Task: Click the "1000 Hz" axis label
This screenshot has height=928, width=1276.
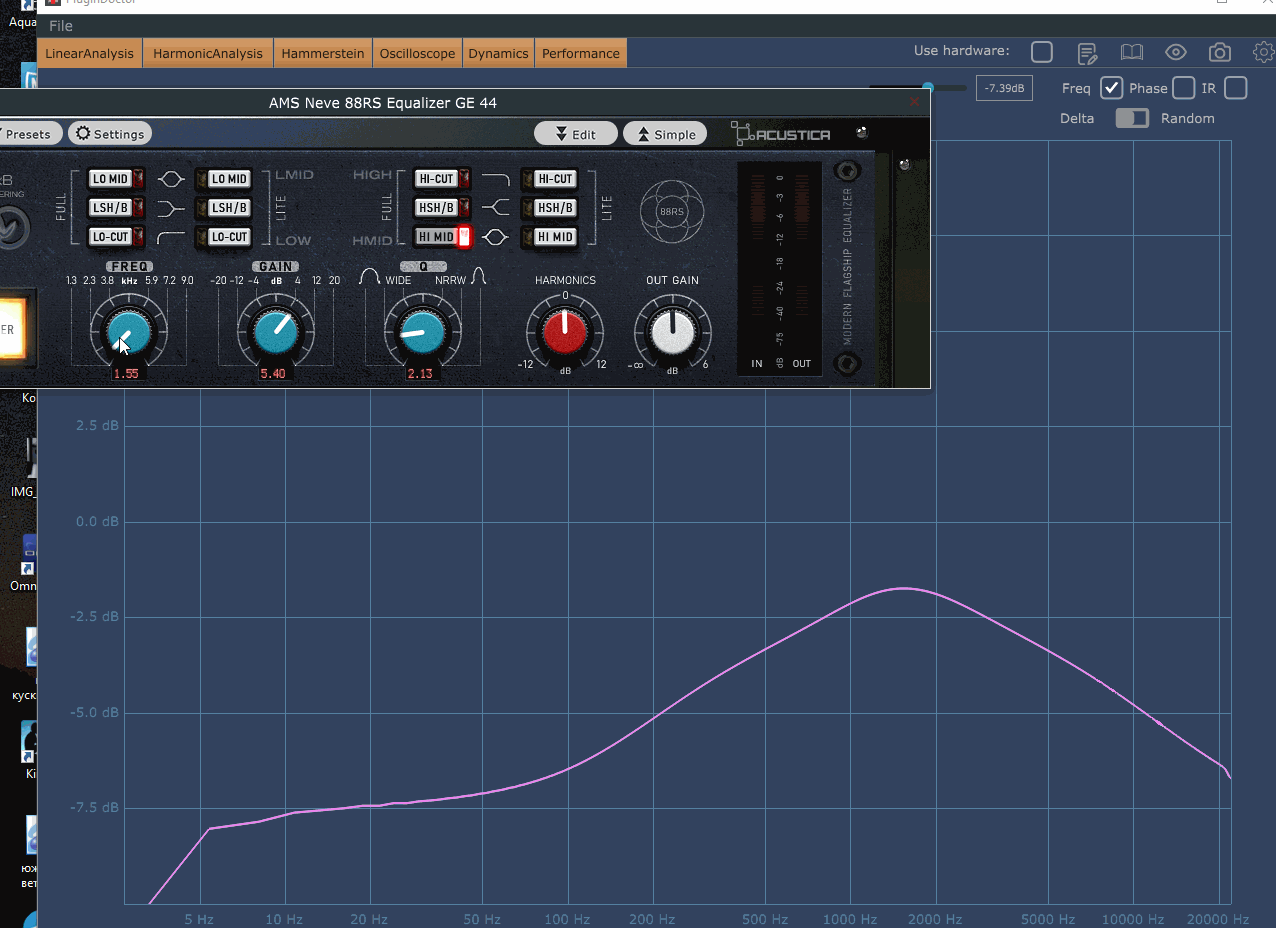Action: point(850,919)
